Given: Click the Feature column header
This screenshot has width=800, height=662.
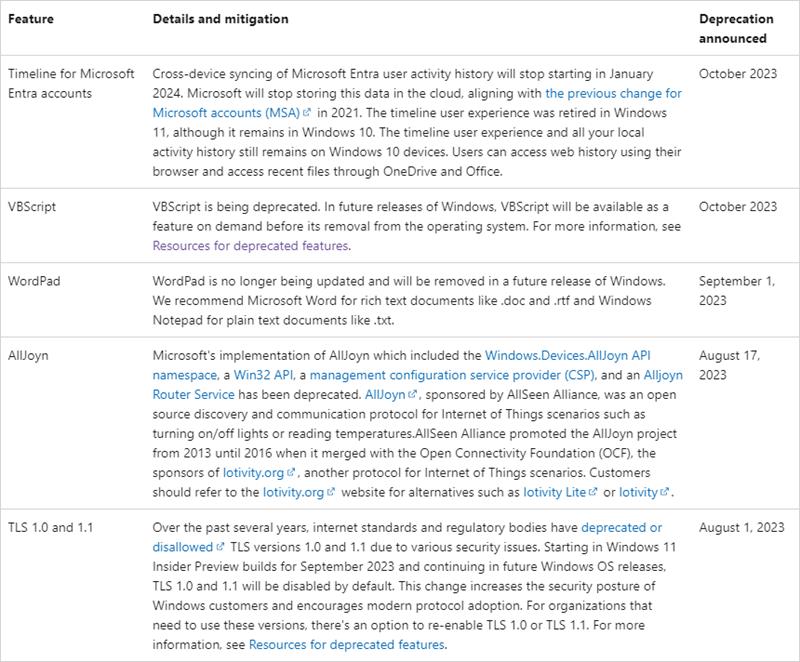Looking at the screenshot, I should [30, 19].
